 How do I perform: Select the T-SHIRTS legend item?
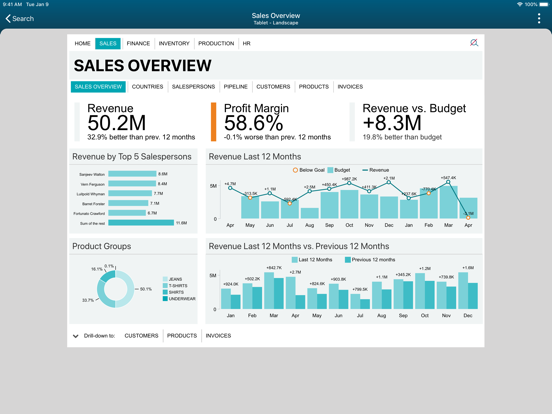[x=175, y=286]
